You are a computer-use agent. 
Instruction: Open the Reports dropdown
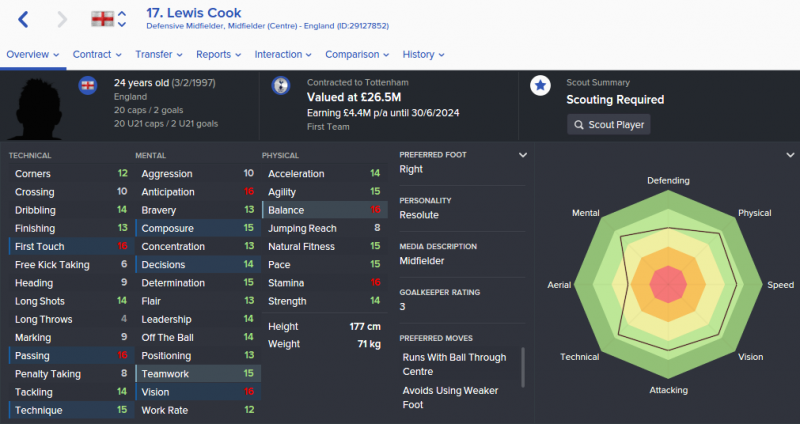pyautogui.click(x=218, y=54)
